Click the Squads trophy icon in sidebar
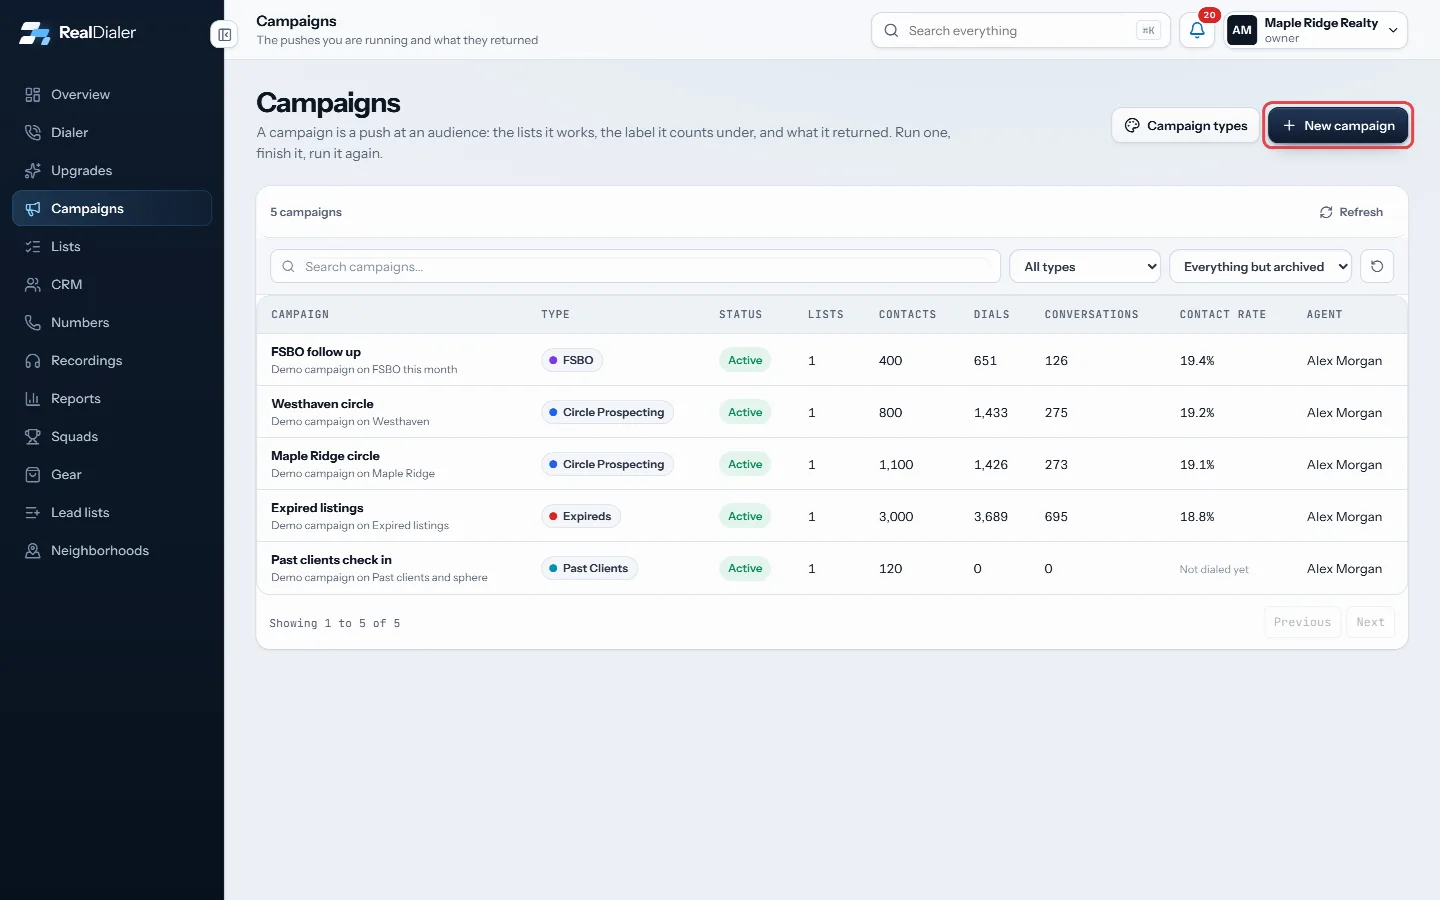 [33, 437]
